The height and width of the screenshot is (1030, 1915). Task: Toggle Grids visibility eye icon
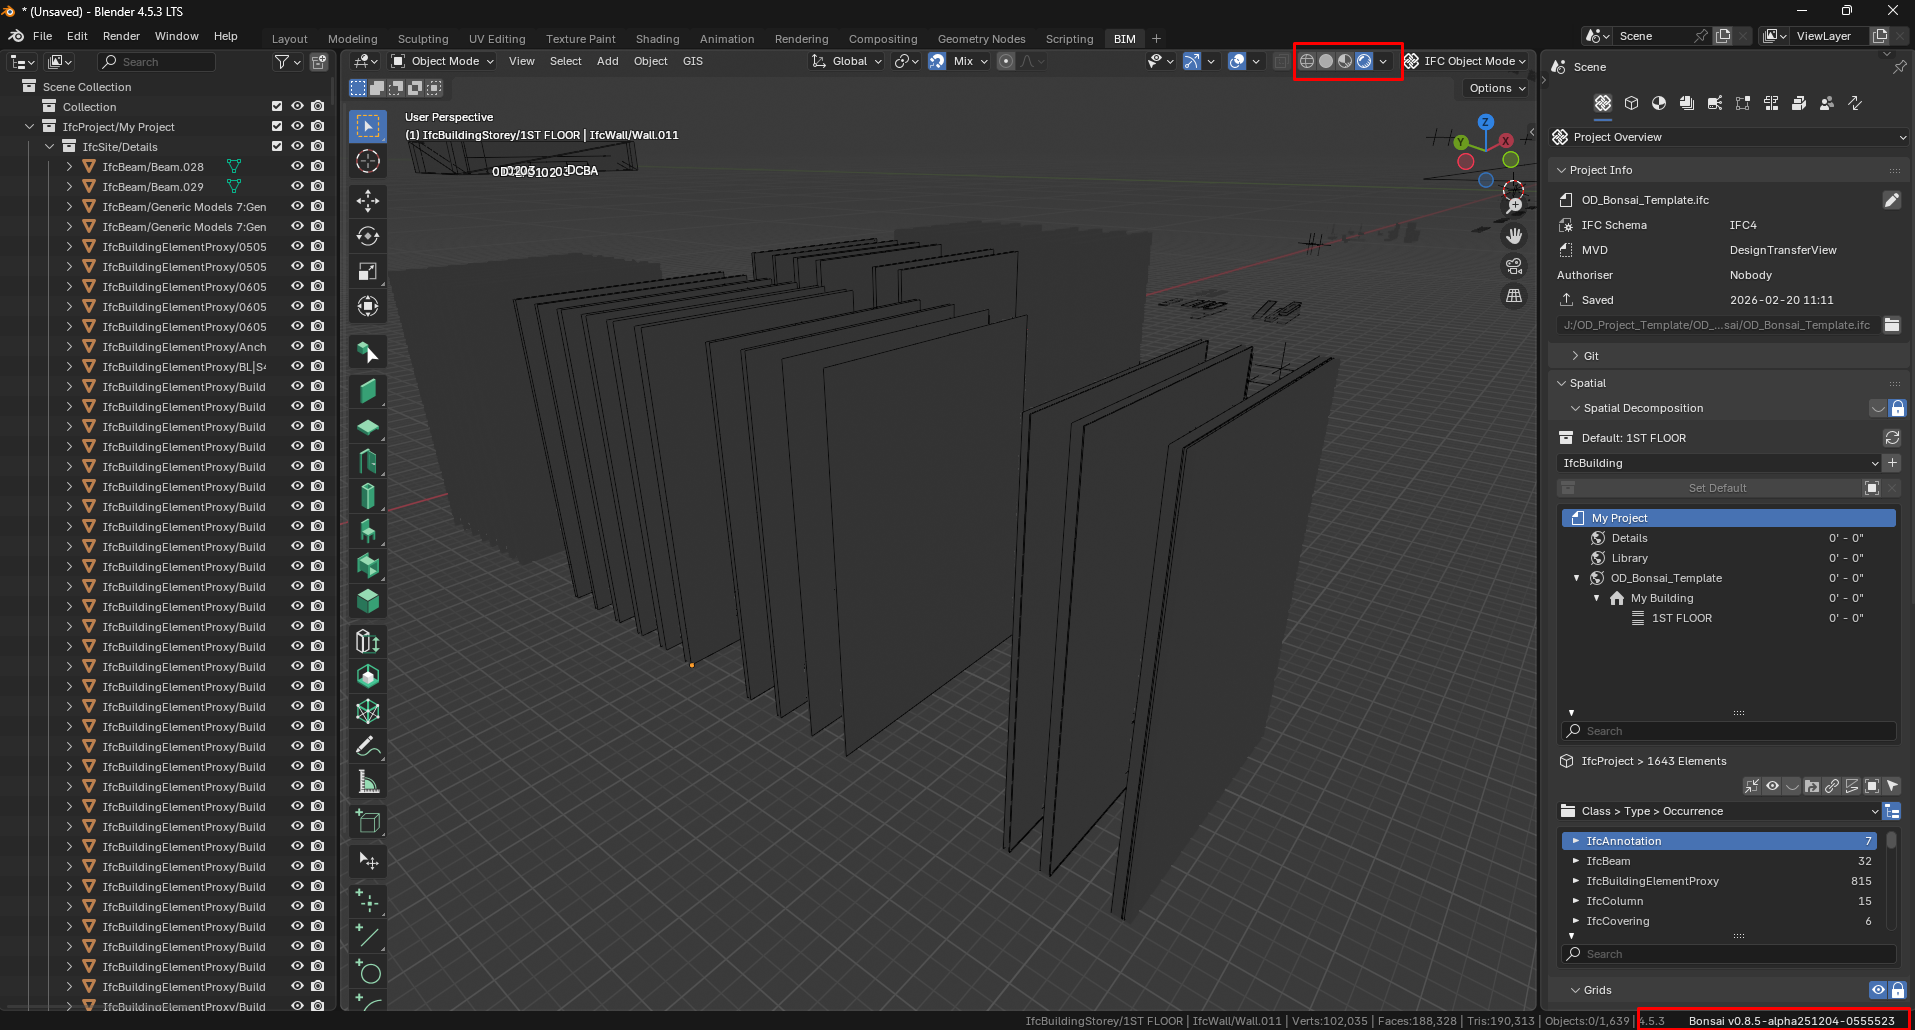[1878, 990]
